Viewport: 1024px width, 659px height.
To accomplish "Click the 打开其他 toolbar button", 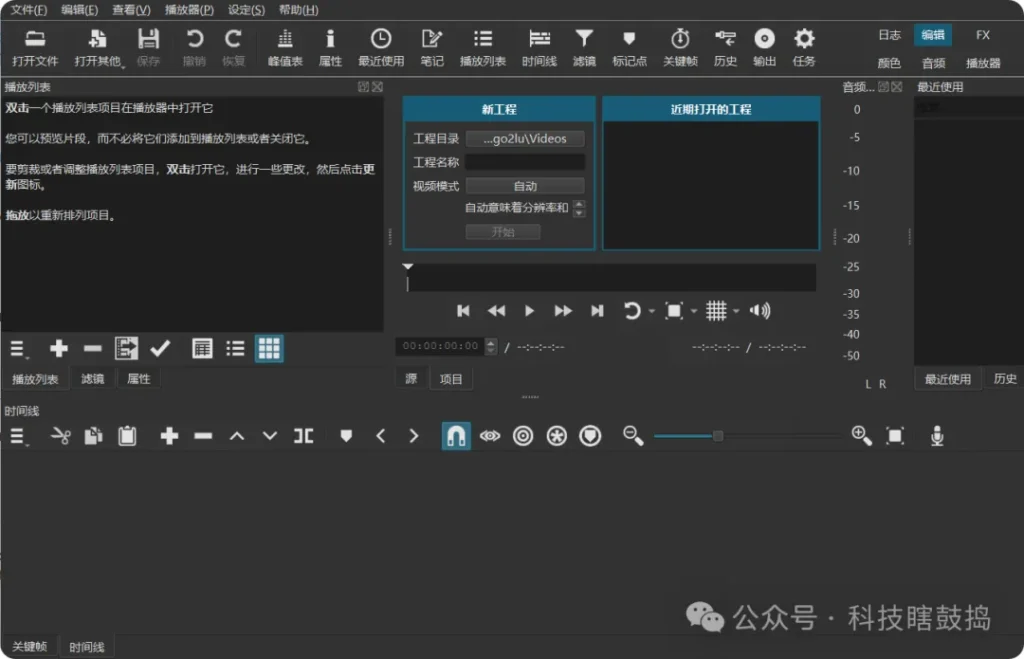I will pos(98,48).
